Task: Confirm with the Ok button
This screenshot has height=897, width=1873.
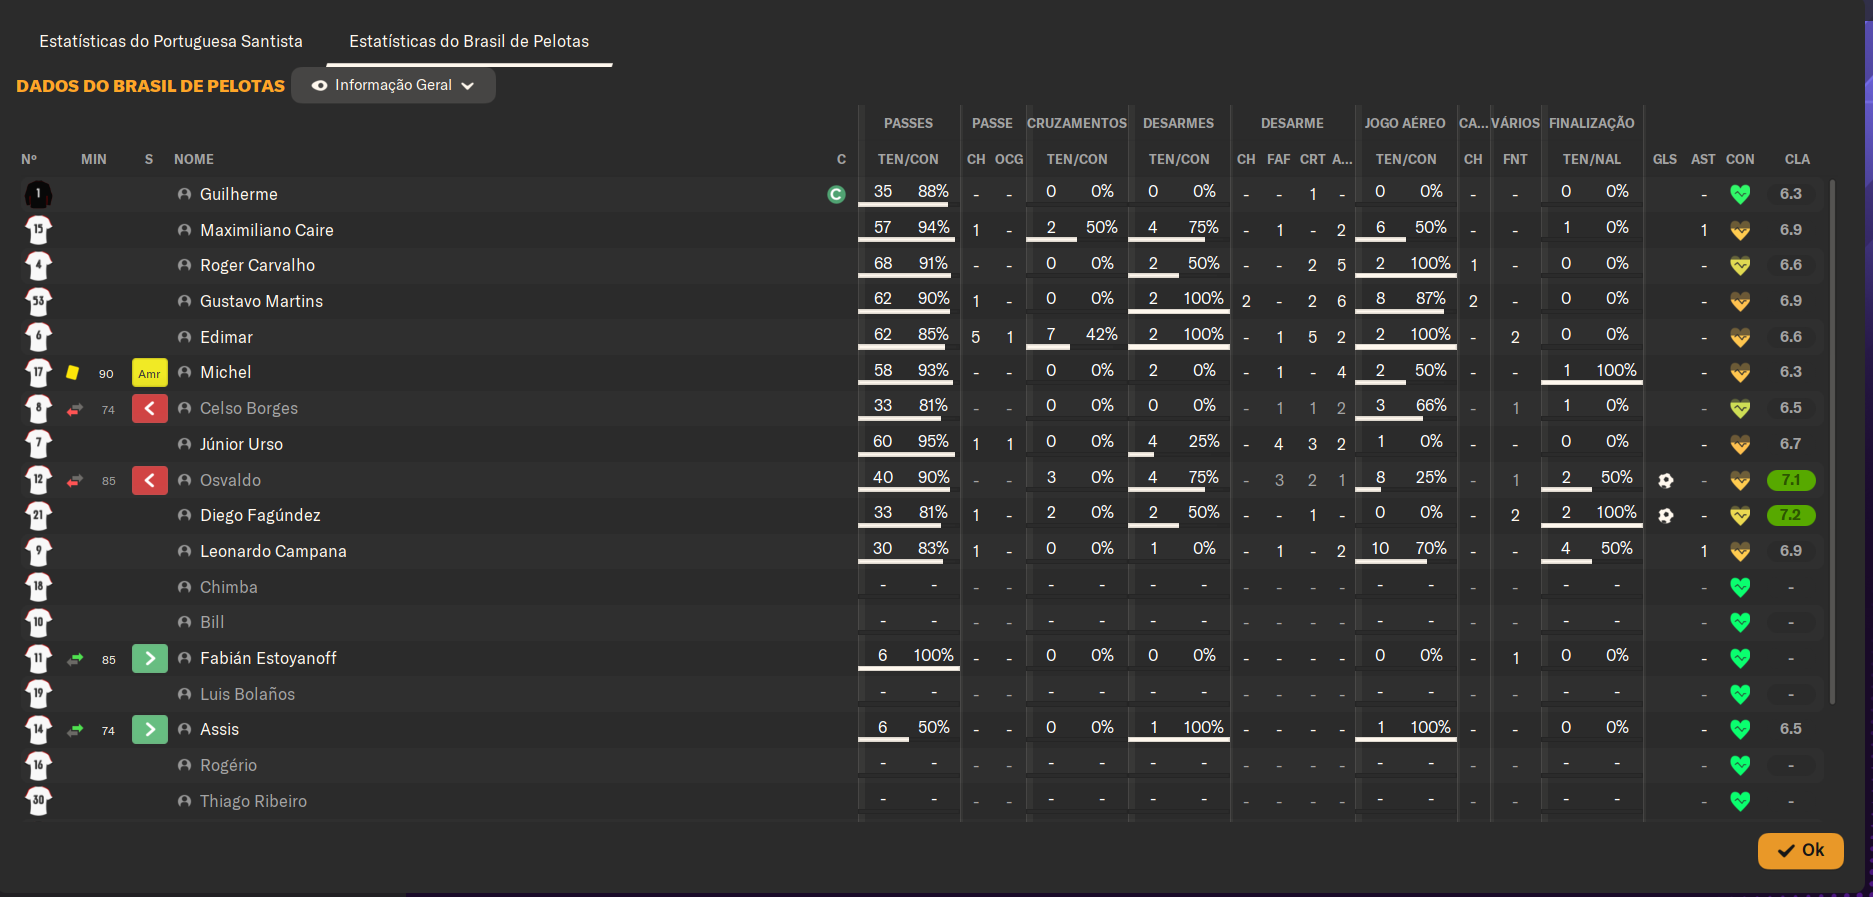Action: click(x=1800, y=851)
